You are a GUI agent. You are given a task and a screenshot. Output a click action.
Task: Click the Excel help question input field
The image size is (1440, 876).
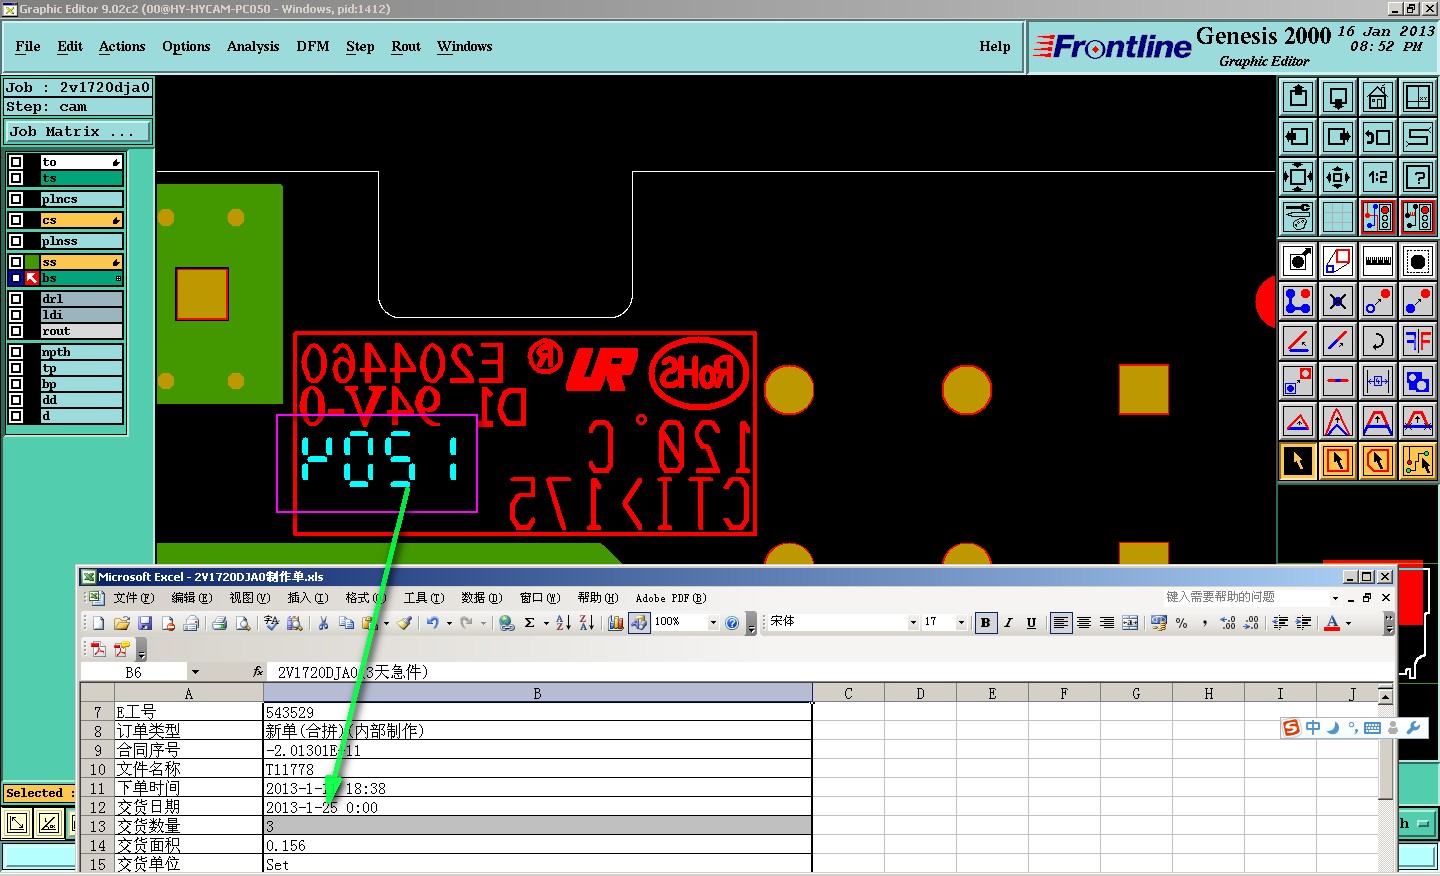[1246, 597]
